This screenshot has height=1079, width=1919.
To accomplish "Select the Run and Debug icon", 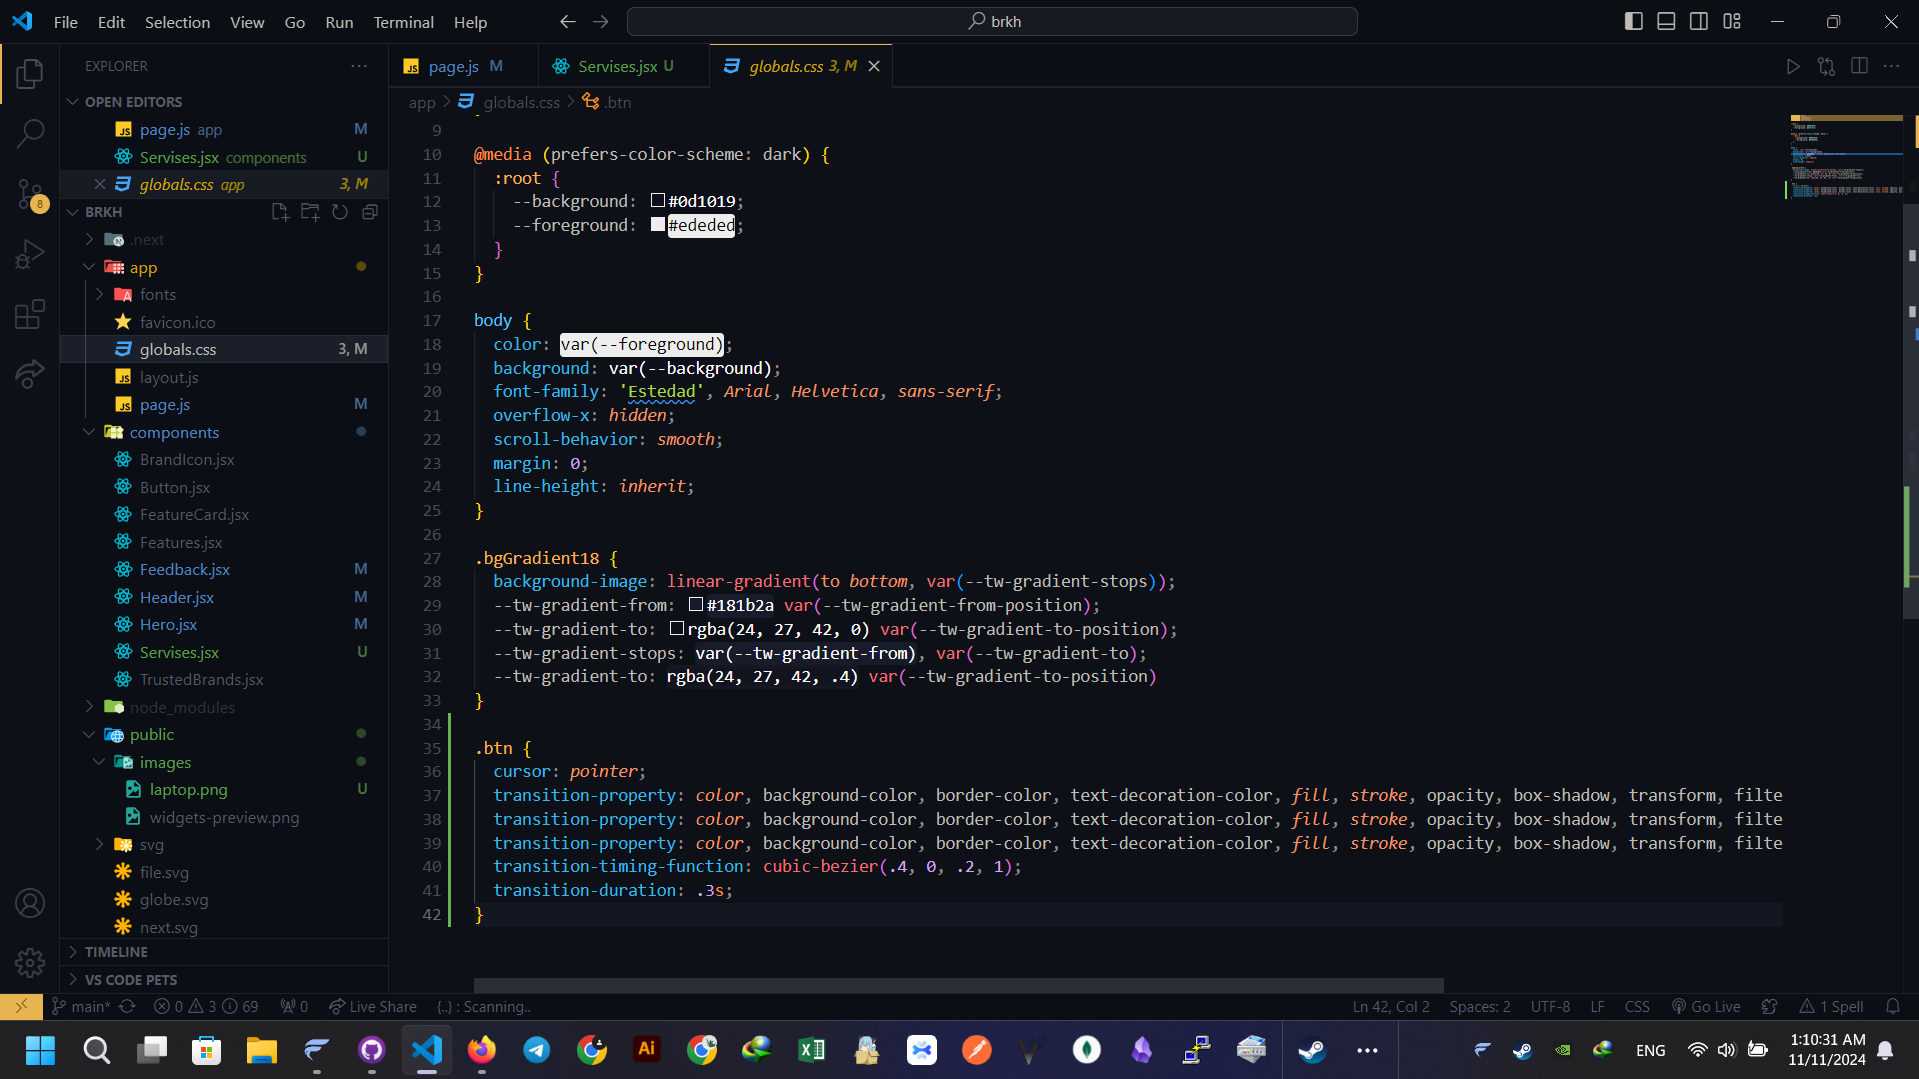I will tap(30, 253).
